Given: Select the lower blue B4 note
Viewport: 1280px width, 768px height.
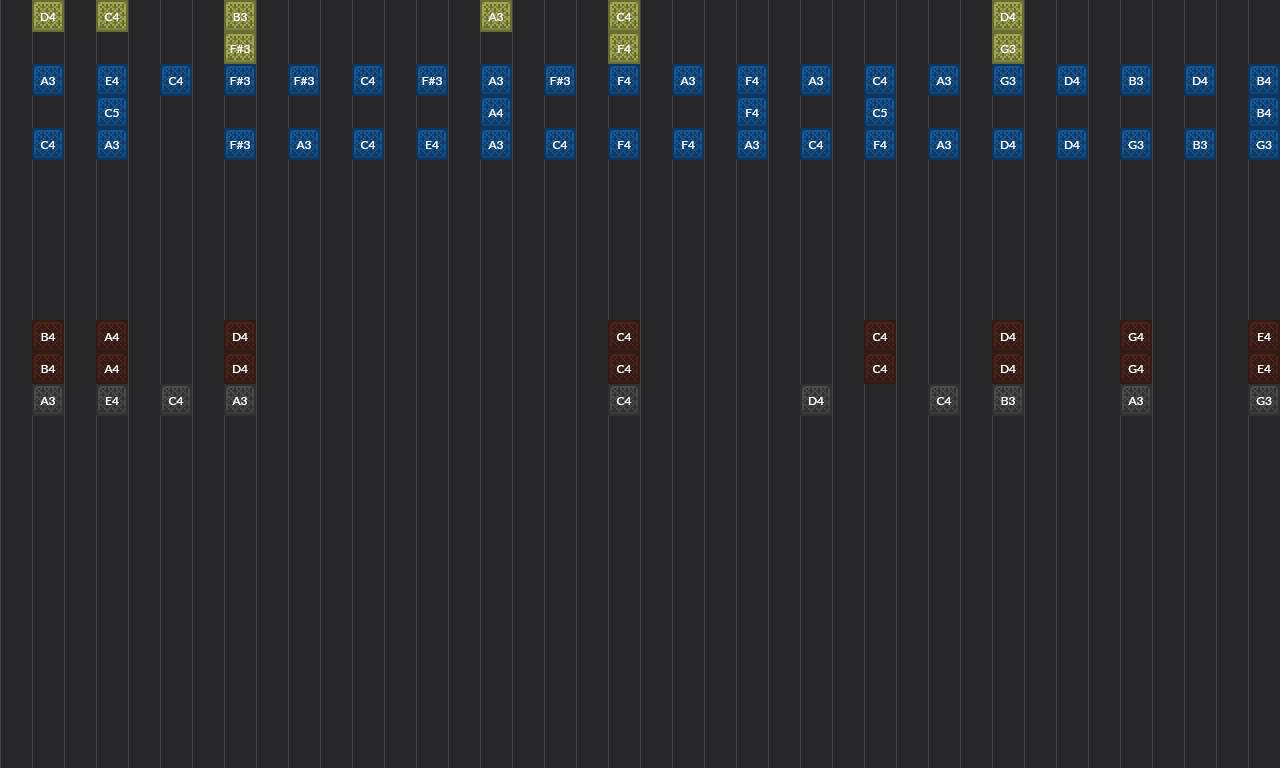Looking at the screenshot, I should point(1264,113).
